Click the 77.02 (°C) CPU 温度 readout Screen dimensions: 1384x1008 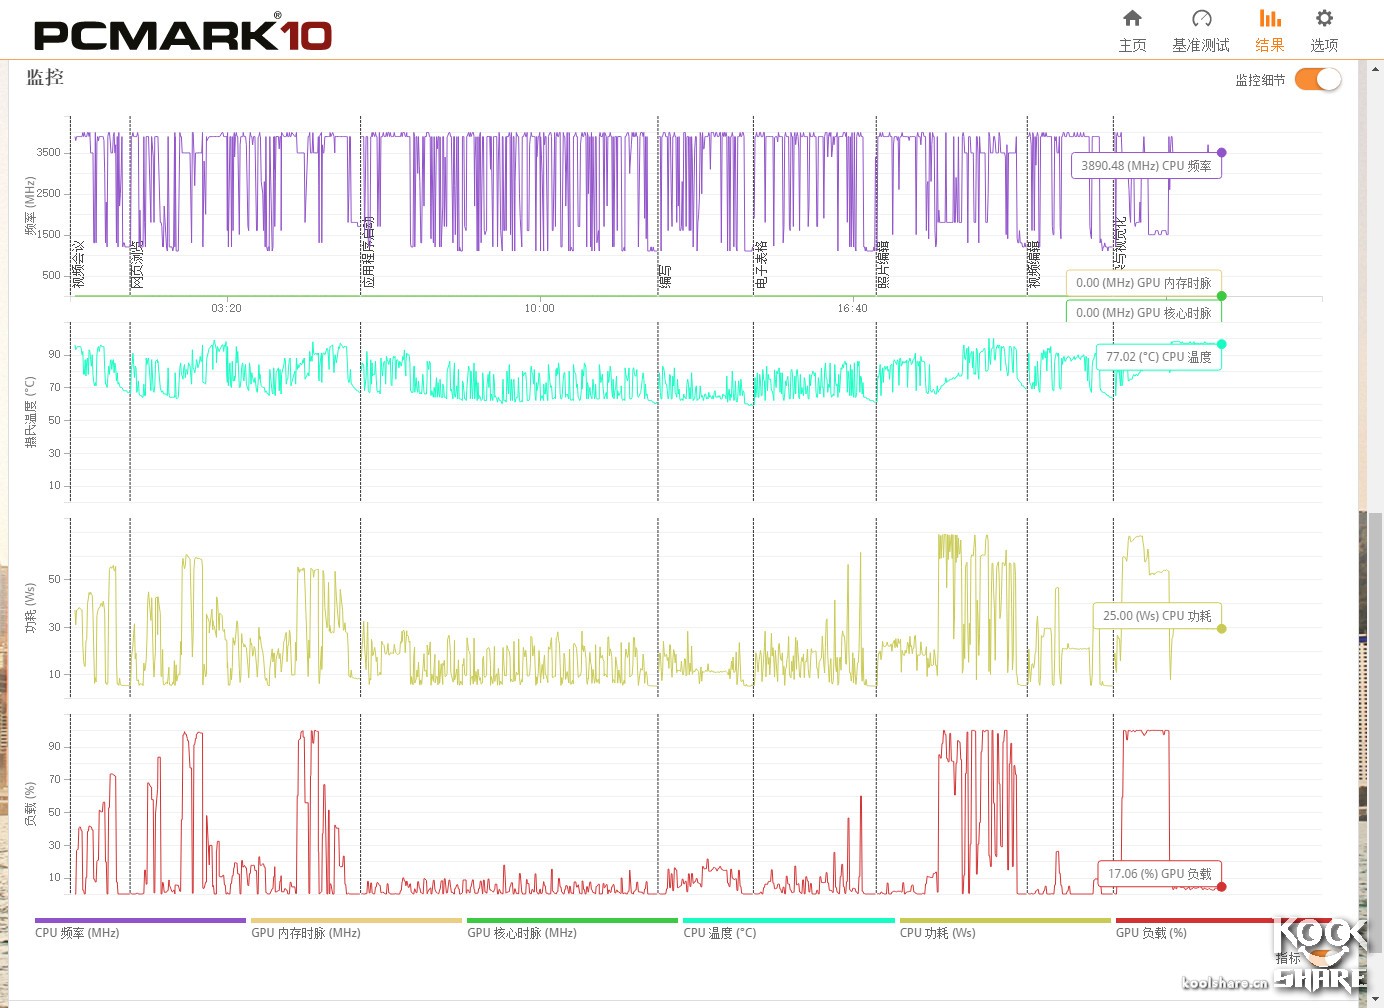[1158, 357]
